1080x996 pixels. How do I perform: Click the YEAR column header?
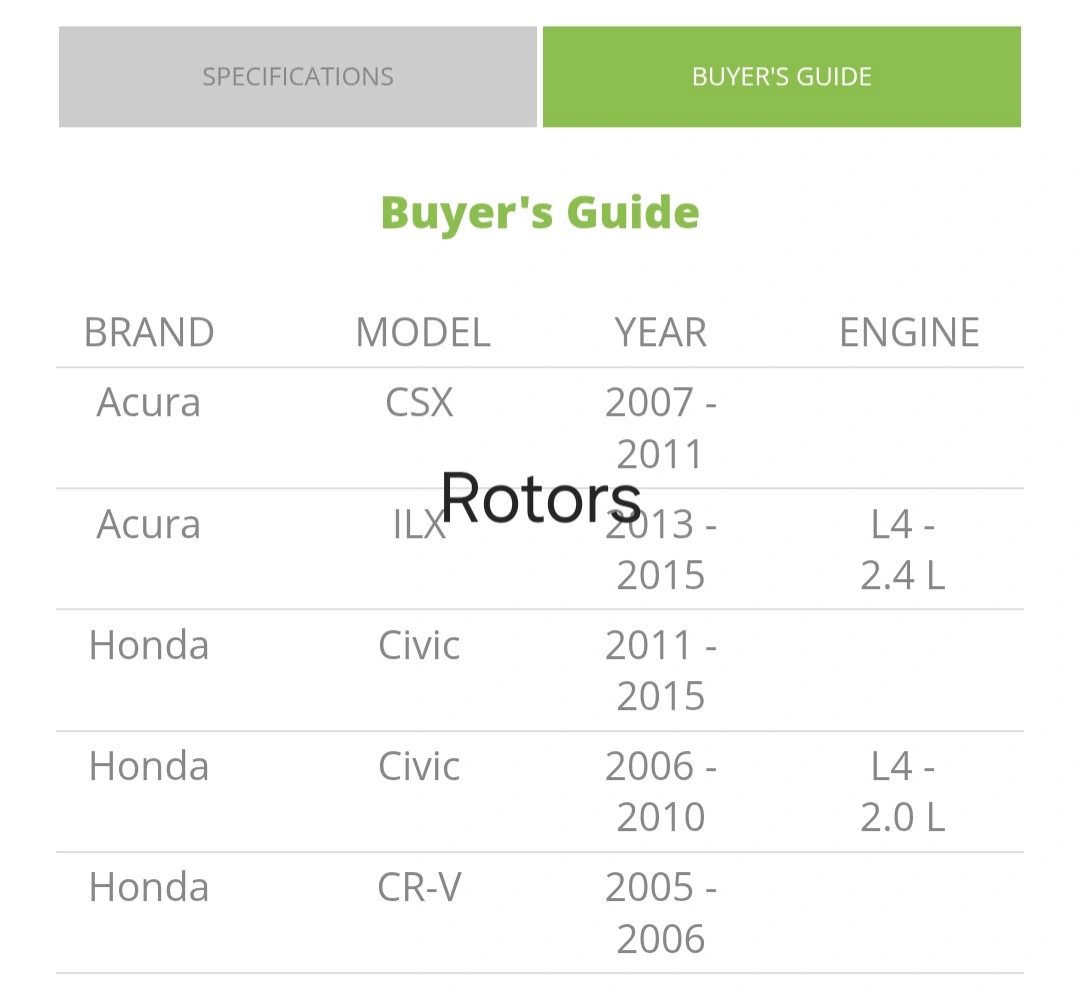661,332
